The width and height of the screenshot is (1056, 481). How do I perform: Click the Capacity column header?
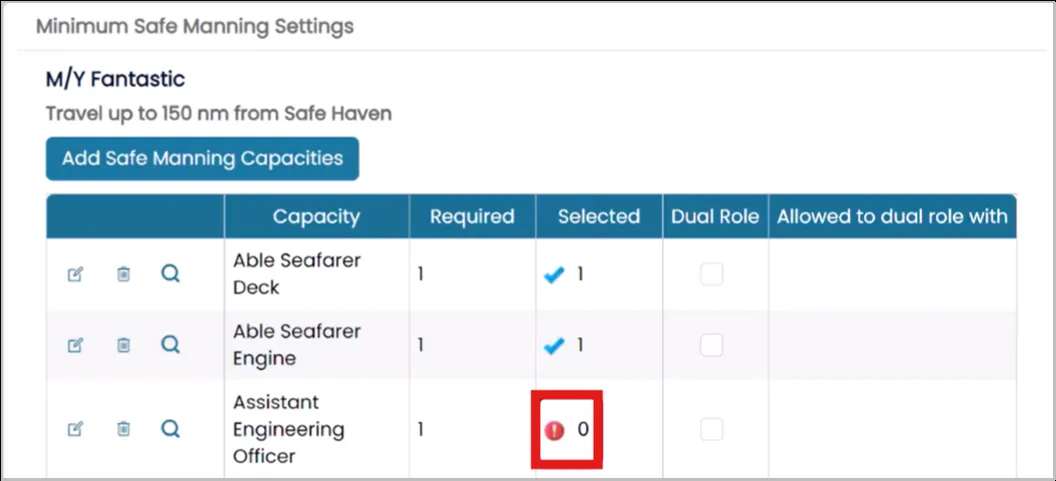click(317, 216)
